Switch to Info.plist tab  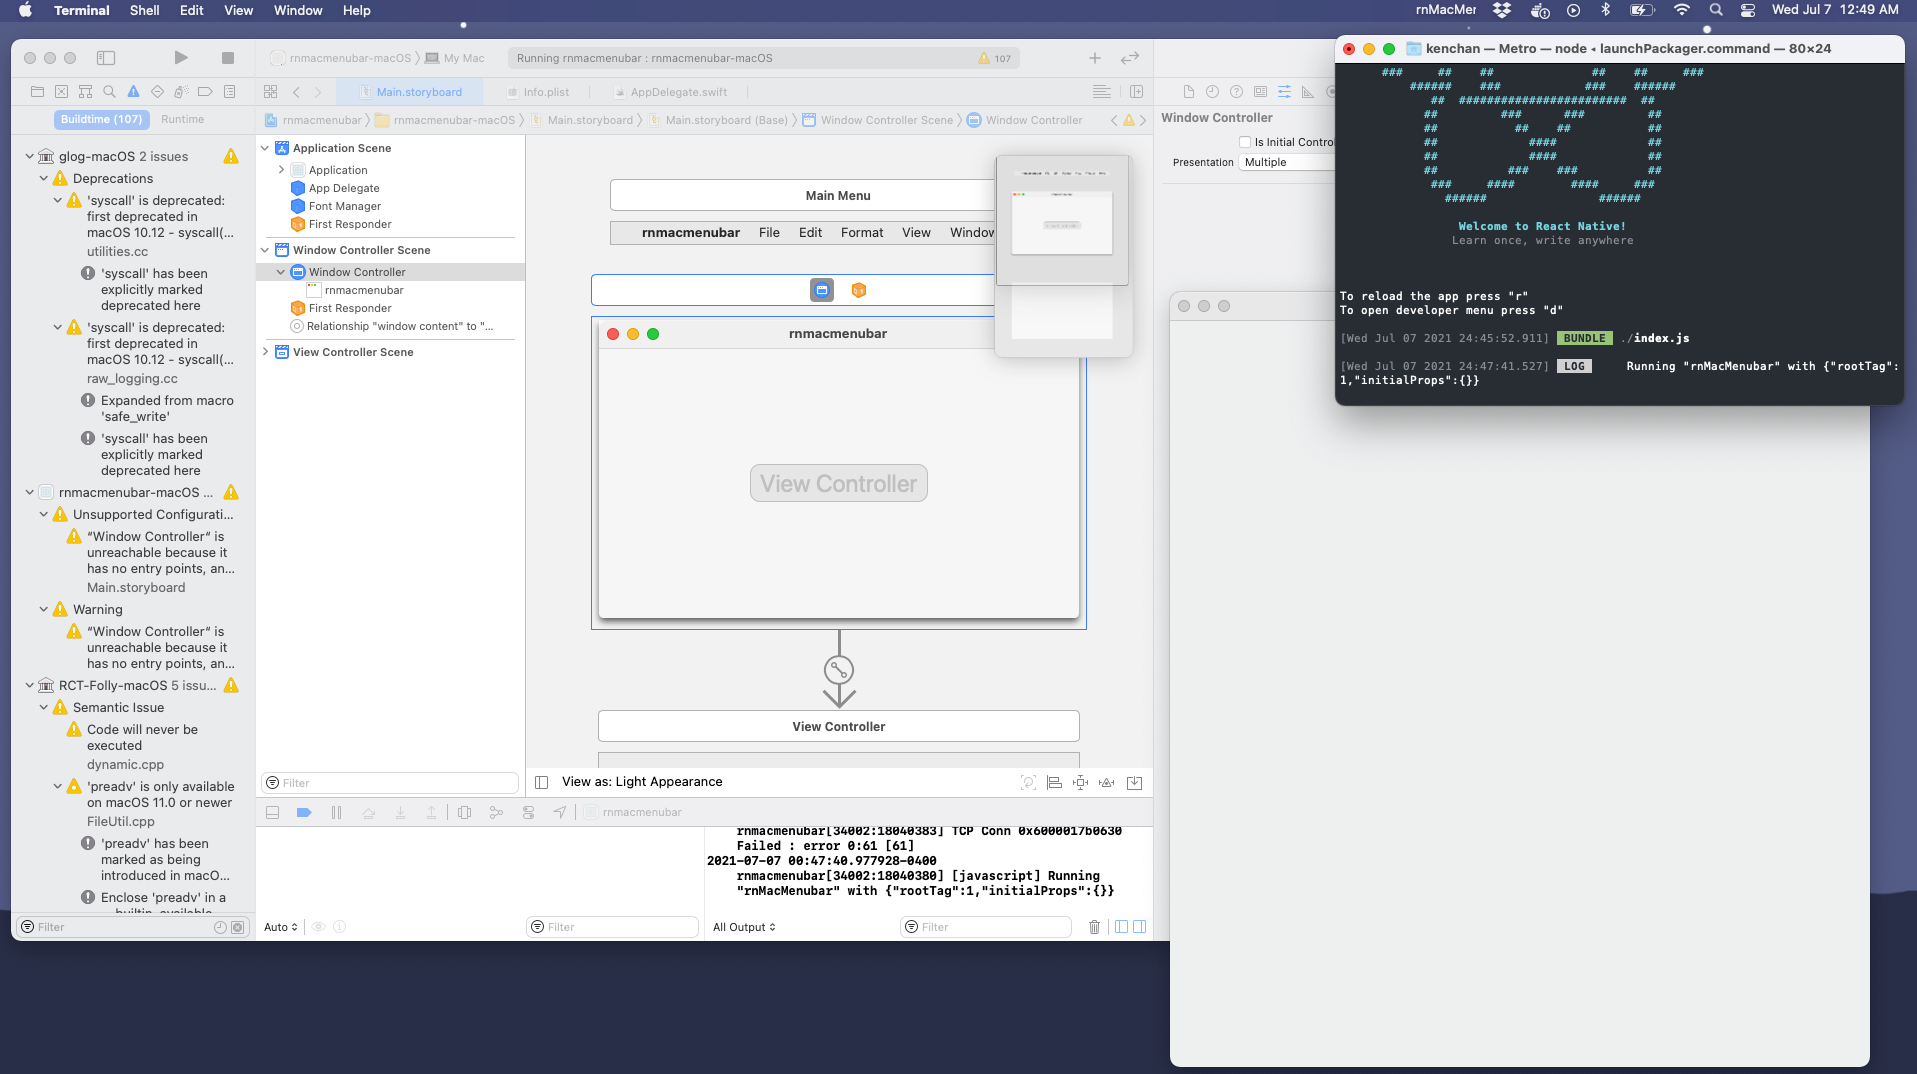pos(538,92)
